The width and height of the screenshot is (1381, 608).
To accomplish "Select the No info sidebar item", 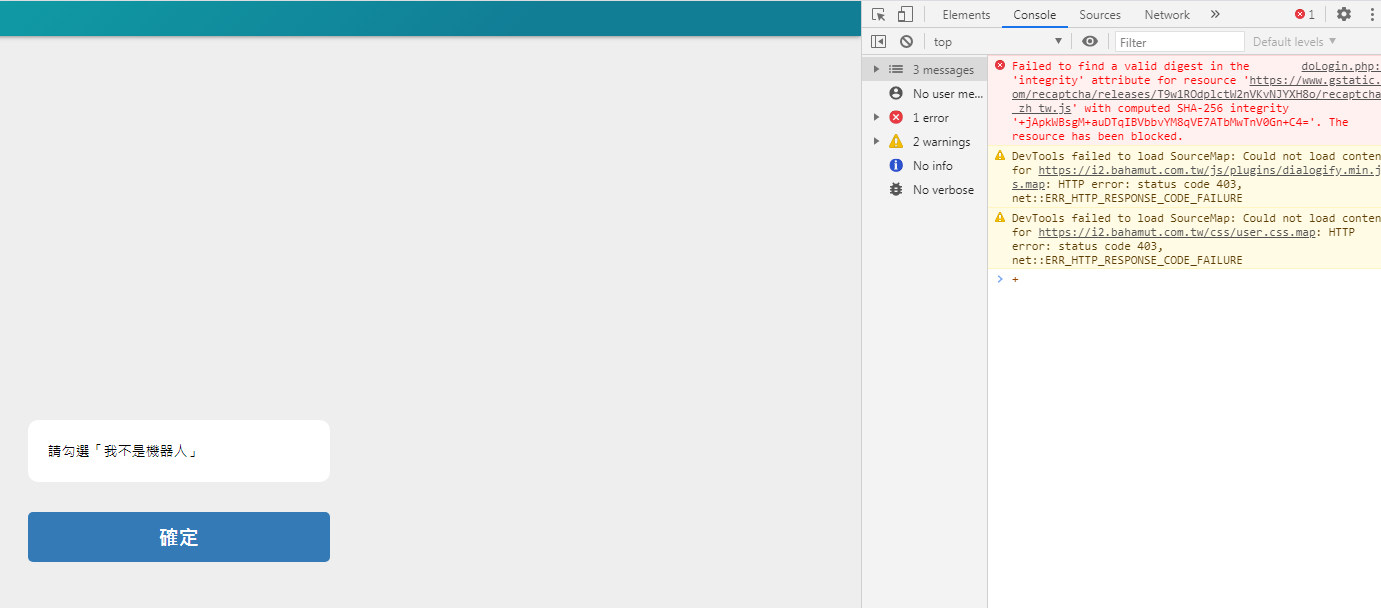I will 932,165.
